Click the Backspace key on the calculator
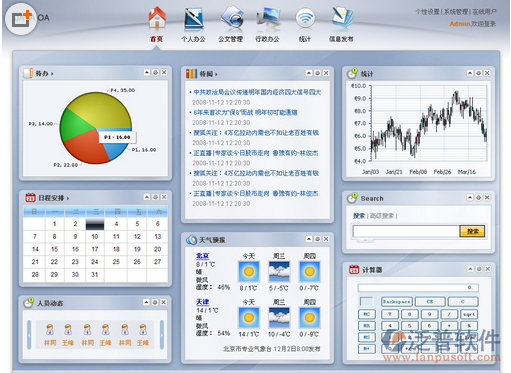Viewport: 511px width, 373px height. tap(396, 302)
